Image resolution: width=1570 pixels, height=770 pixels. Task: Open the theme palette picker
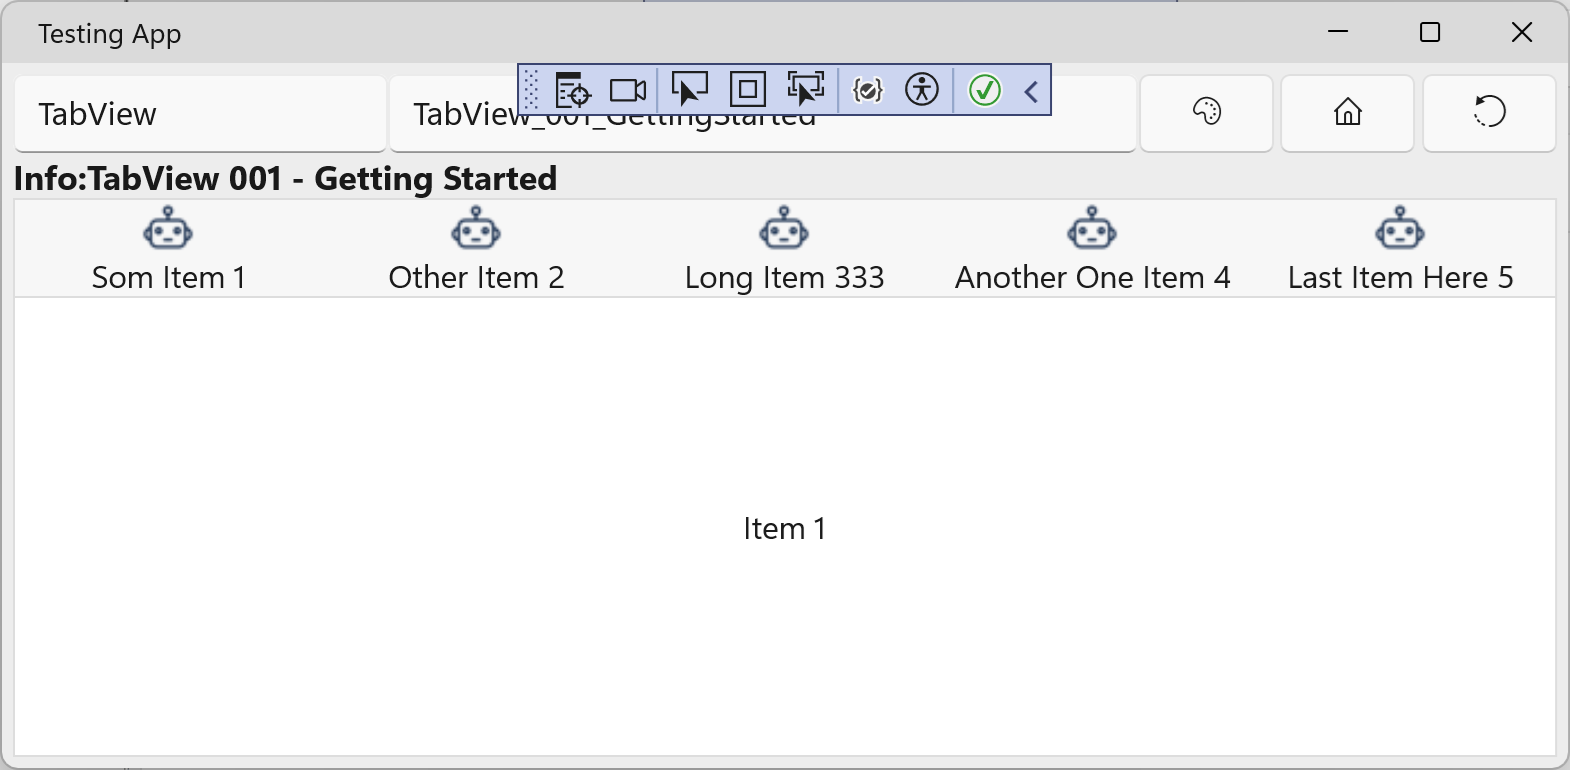coord(1206,113)
